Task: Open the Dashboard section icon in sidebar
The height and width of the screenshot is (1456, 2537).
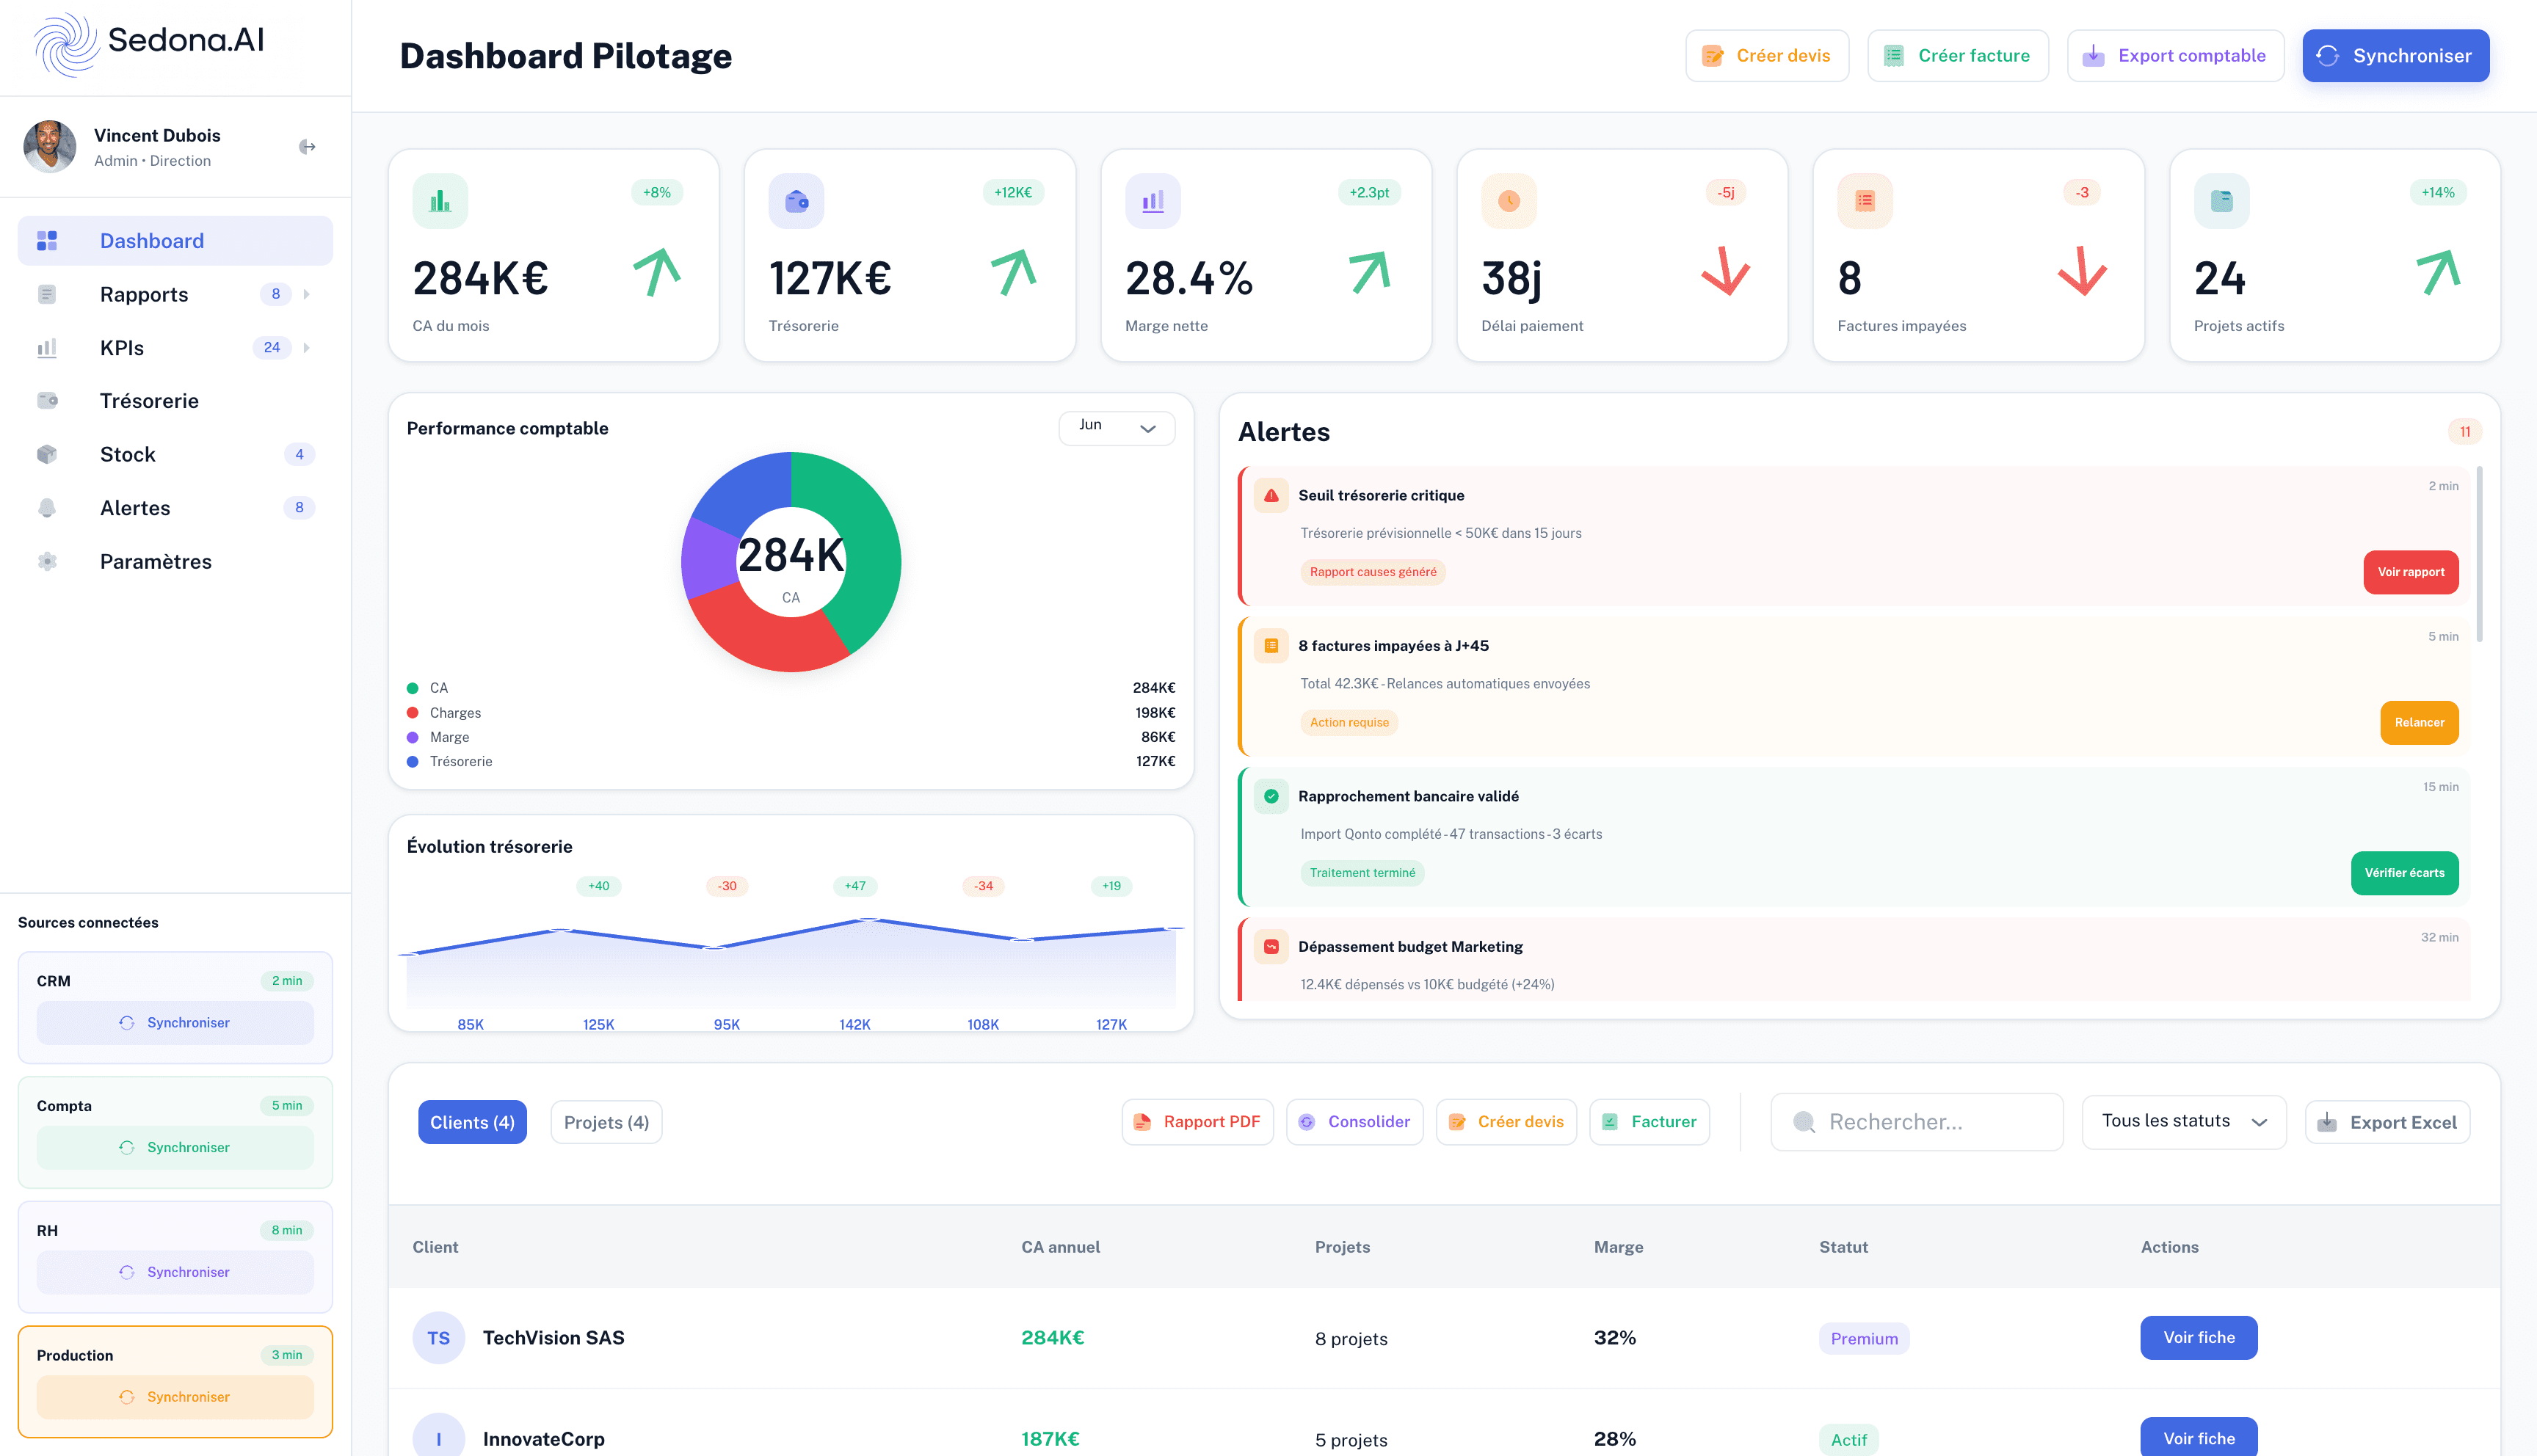Action: [x=47, y=240]
